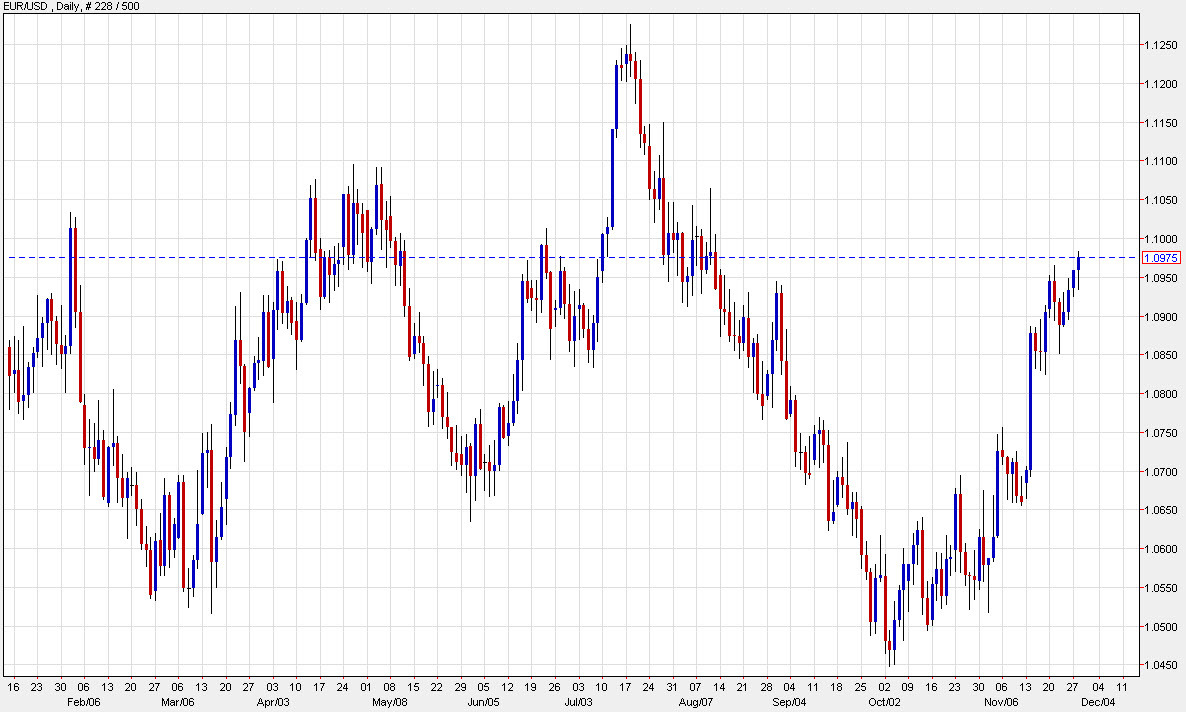The height and width of the screenshot is (712, 1186).
Task: Select the Jul/03 date axis label
Action: [580, 701]
